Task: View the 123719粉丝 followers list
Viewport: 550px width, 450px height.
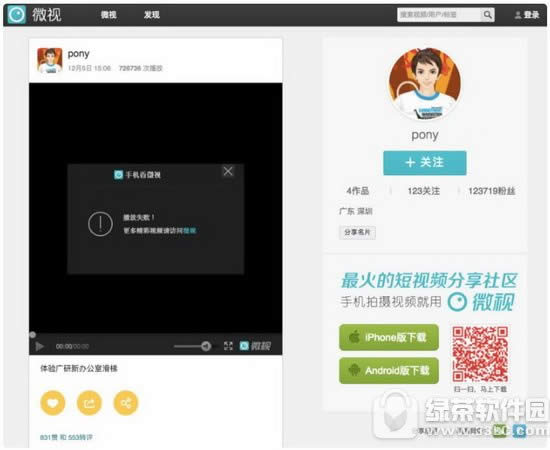Action: pos(492,191)
